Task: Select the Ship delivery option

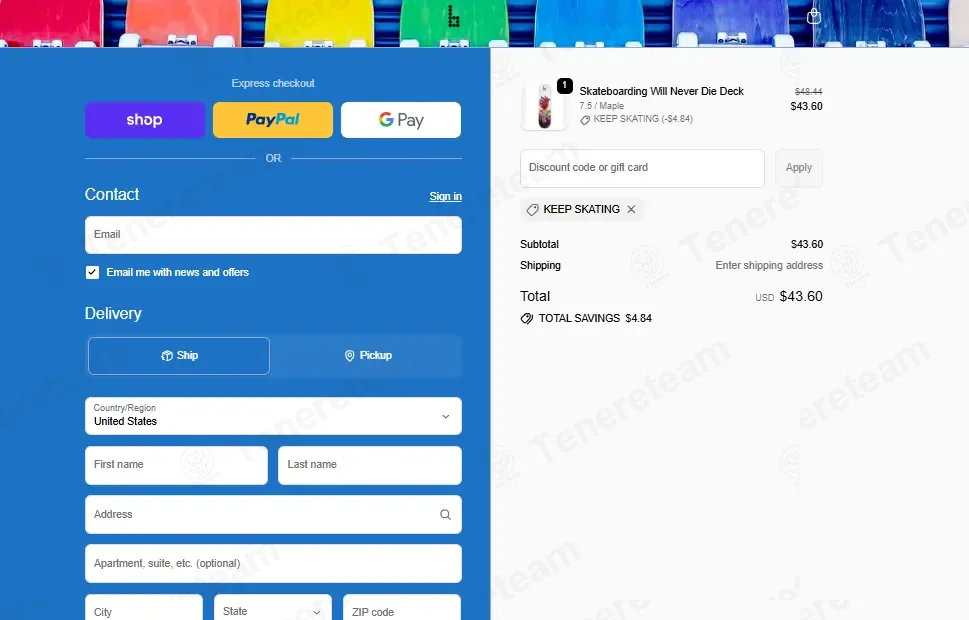Action: pyautogui.click(x=179, y=355)
